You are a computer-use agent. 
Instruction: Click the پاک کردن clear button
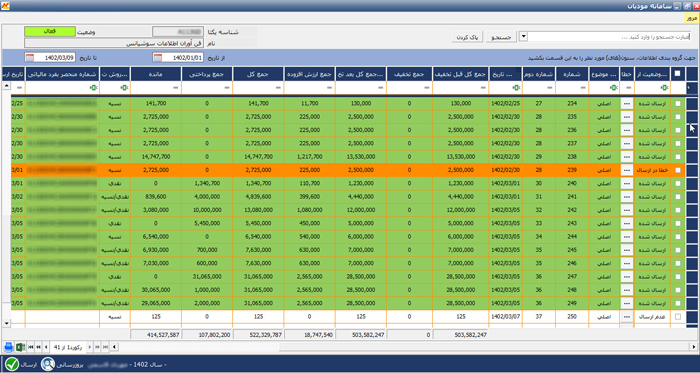tap(467, 37)
